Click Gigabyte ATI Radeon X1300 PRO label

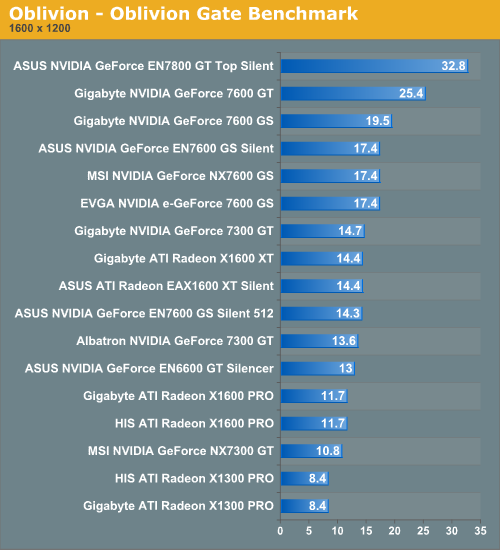[178, 506]
